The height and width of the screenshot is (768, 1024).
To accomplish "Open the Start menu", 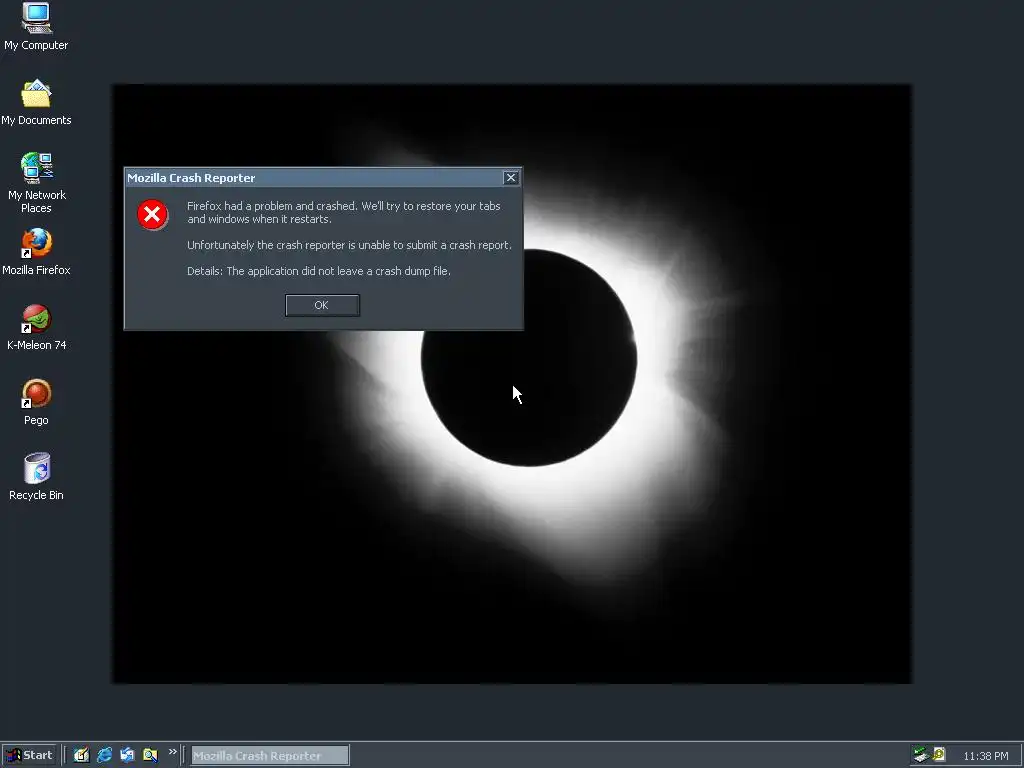I will click(x=29, y=756).
